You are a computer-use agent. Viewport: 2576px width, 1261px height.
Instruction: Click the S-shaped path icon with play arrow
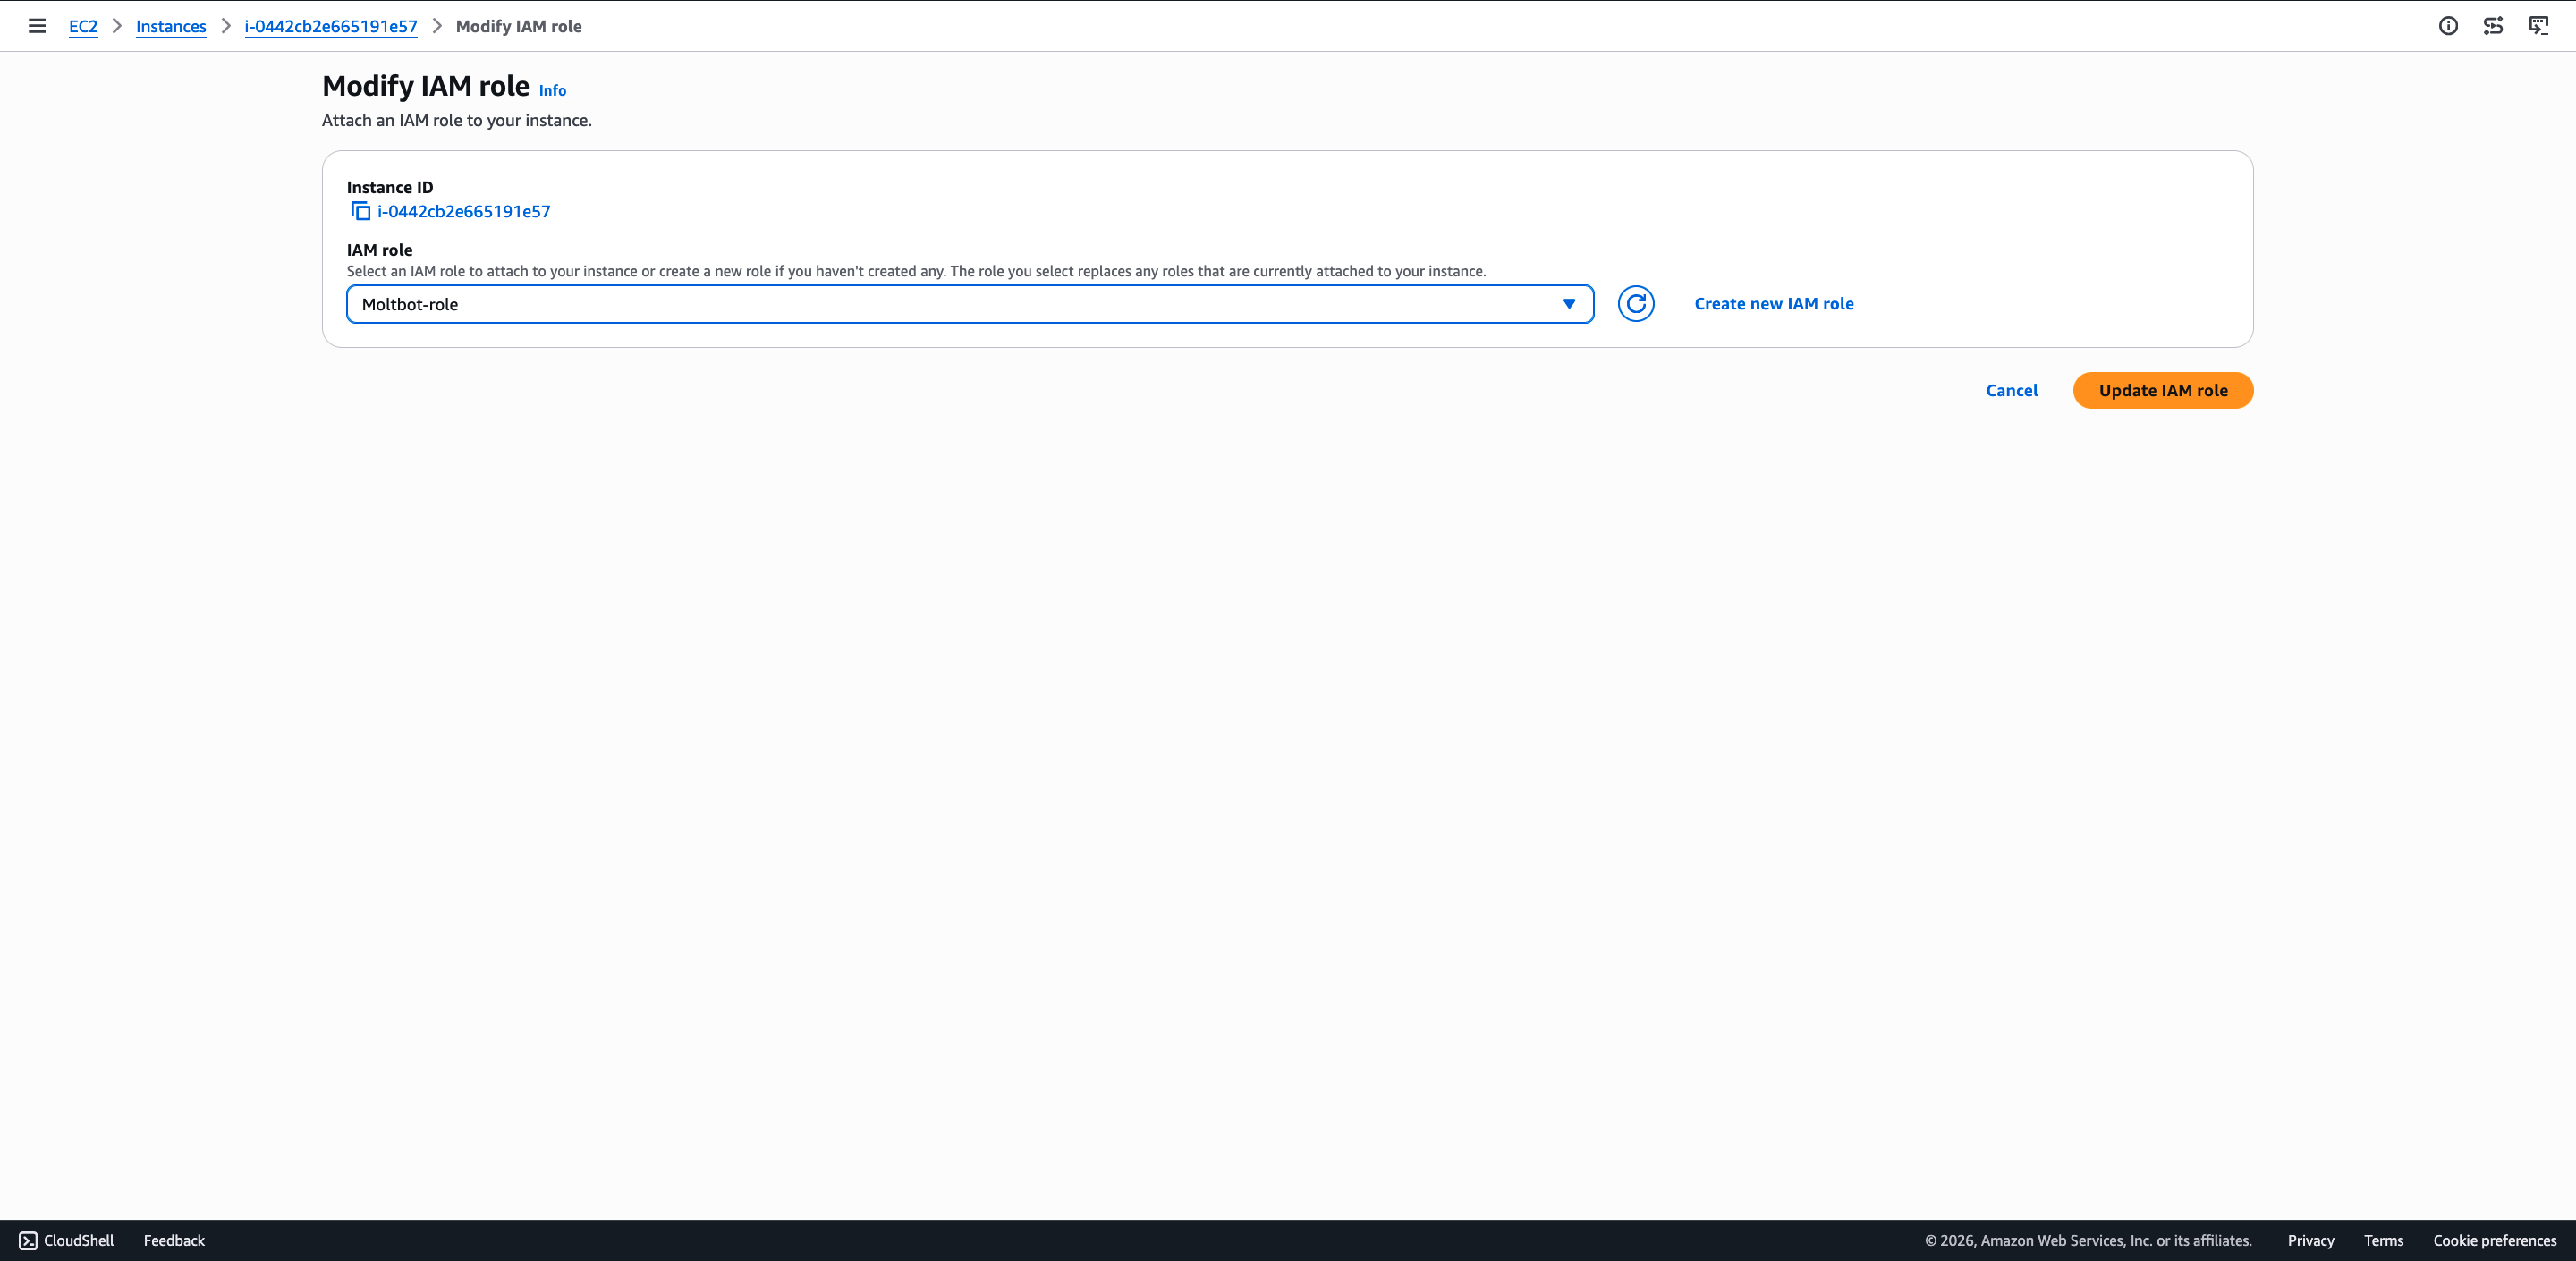[2493, 26]
